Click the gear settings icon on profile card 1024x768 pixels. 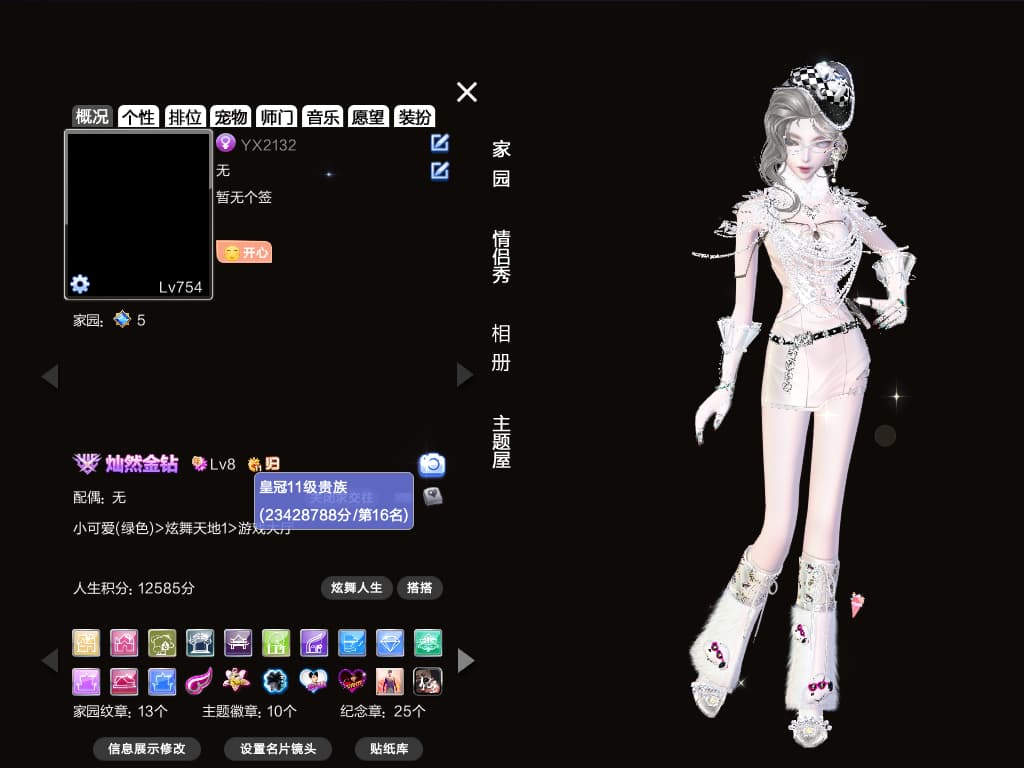79,283
